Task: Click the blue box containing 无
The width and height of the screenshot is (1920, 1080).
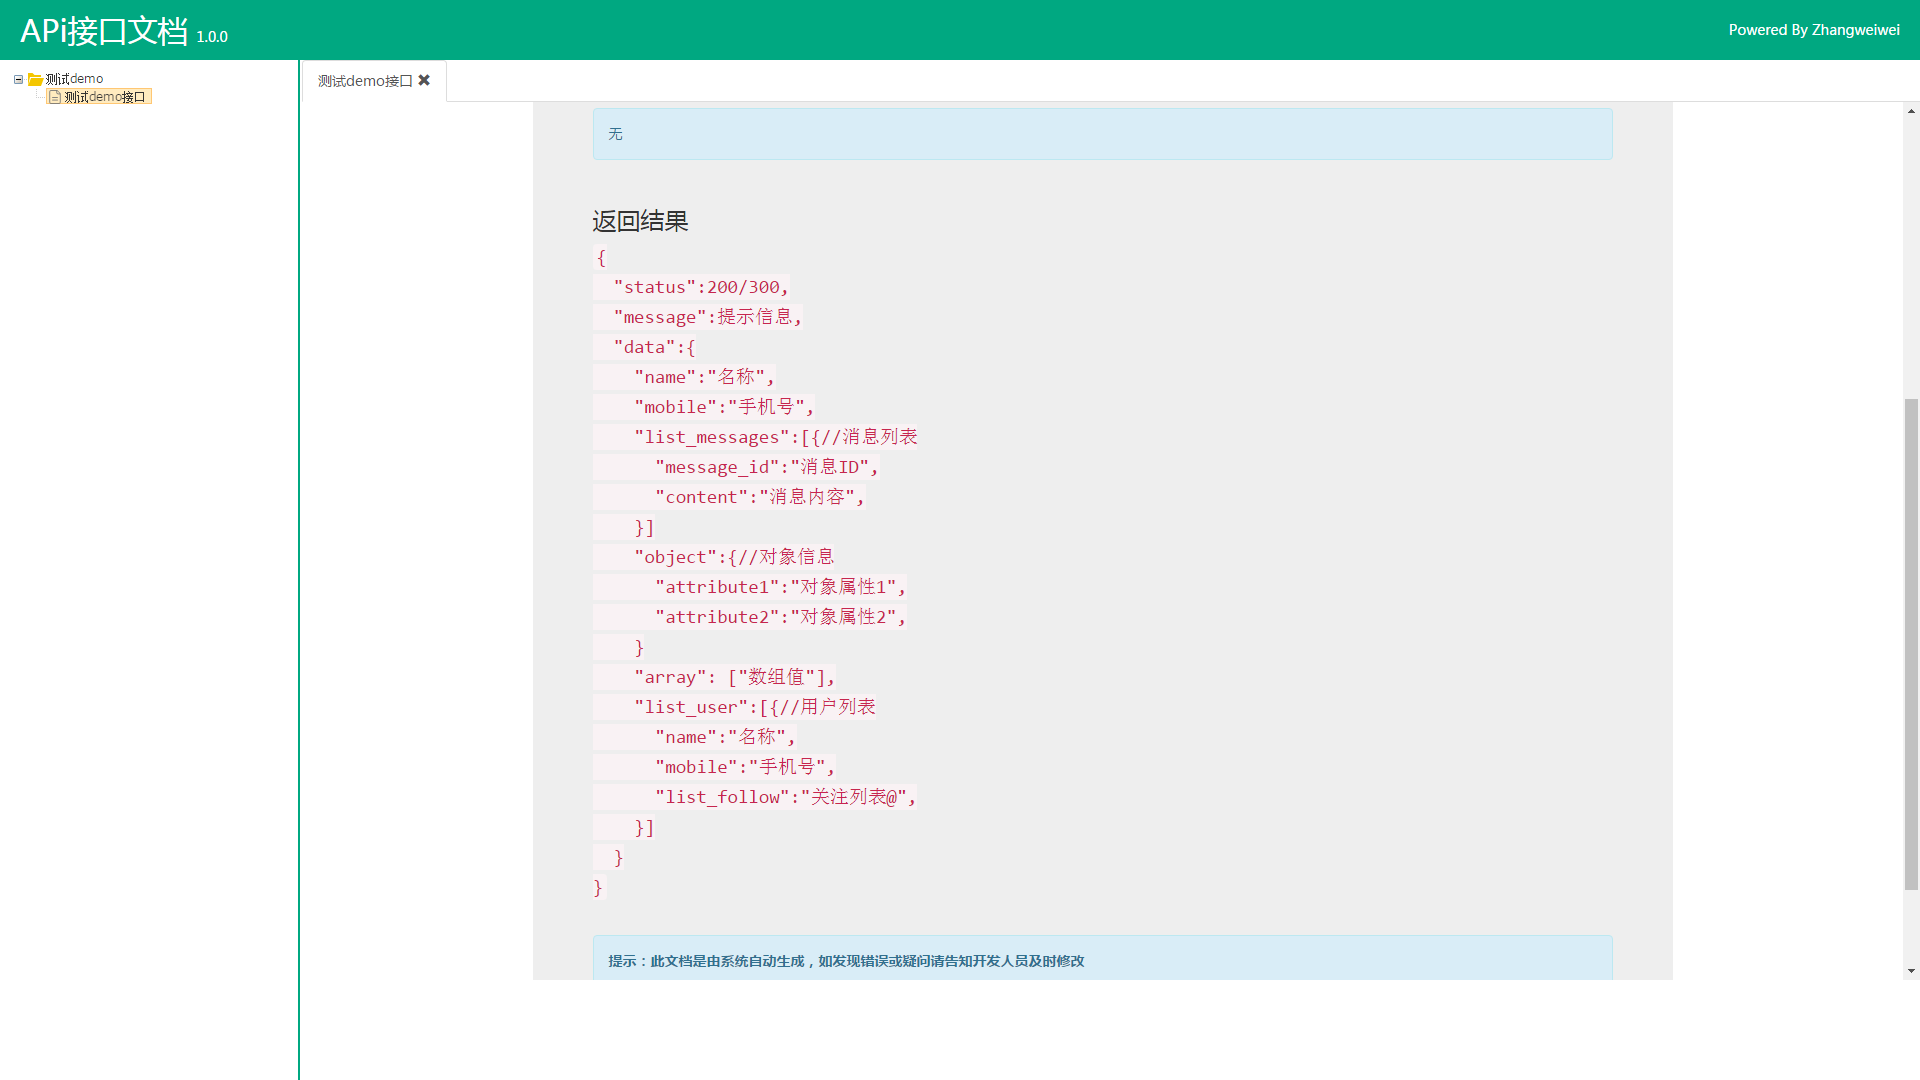Action: click(1102, 134)
